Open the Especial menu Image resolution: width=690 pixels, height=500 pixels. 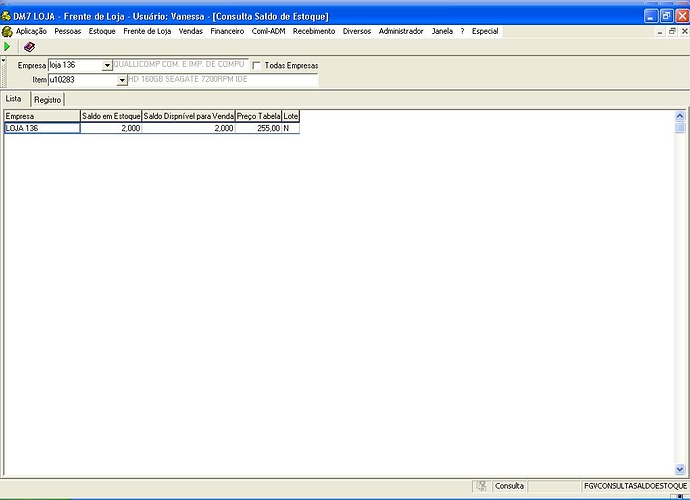point(485,31)
